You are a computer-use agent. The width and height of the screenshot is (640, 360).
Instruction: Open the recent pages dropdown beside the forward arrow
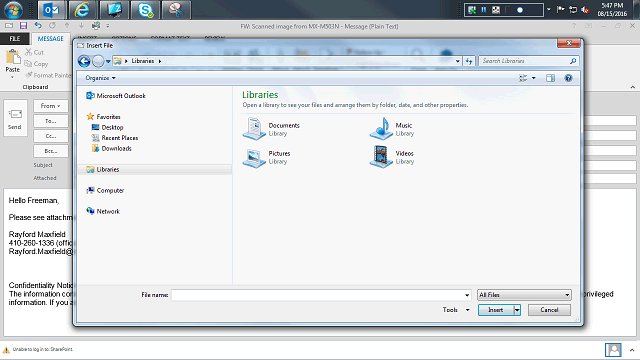pos(108,61)
